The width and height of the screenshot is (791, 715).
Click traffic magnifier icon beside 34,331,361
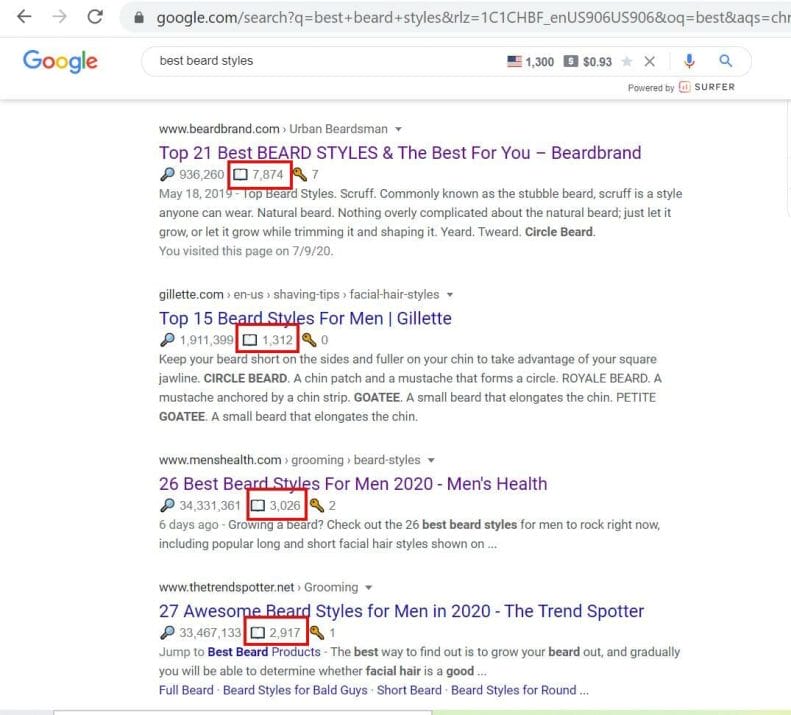click(167, 505)
